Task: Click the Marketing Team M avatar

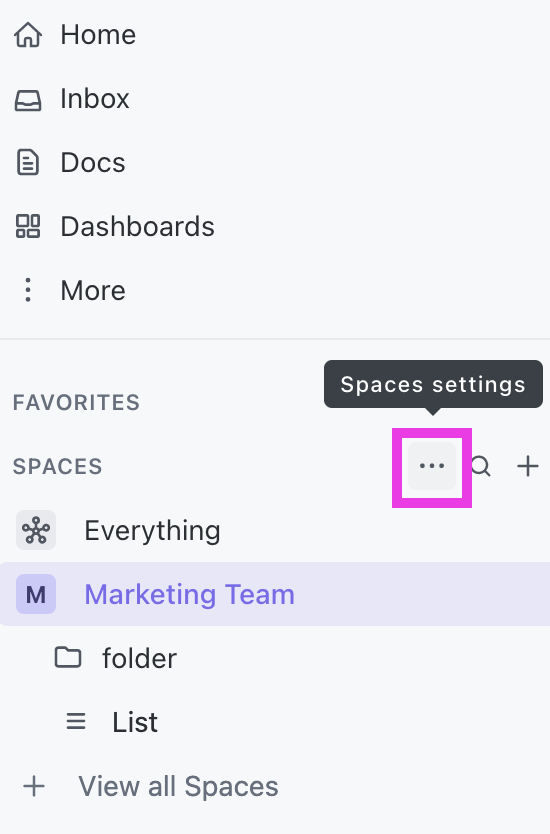Action: [x=36, y=594]
